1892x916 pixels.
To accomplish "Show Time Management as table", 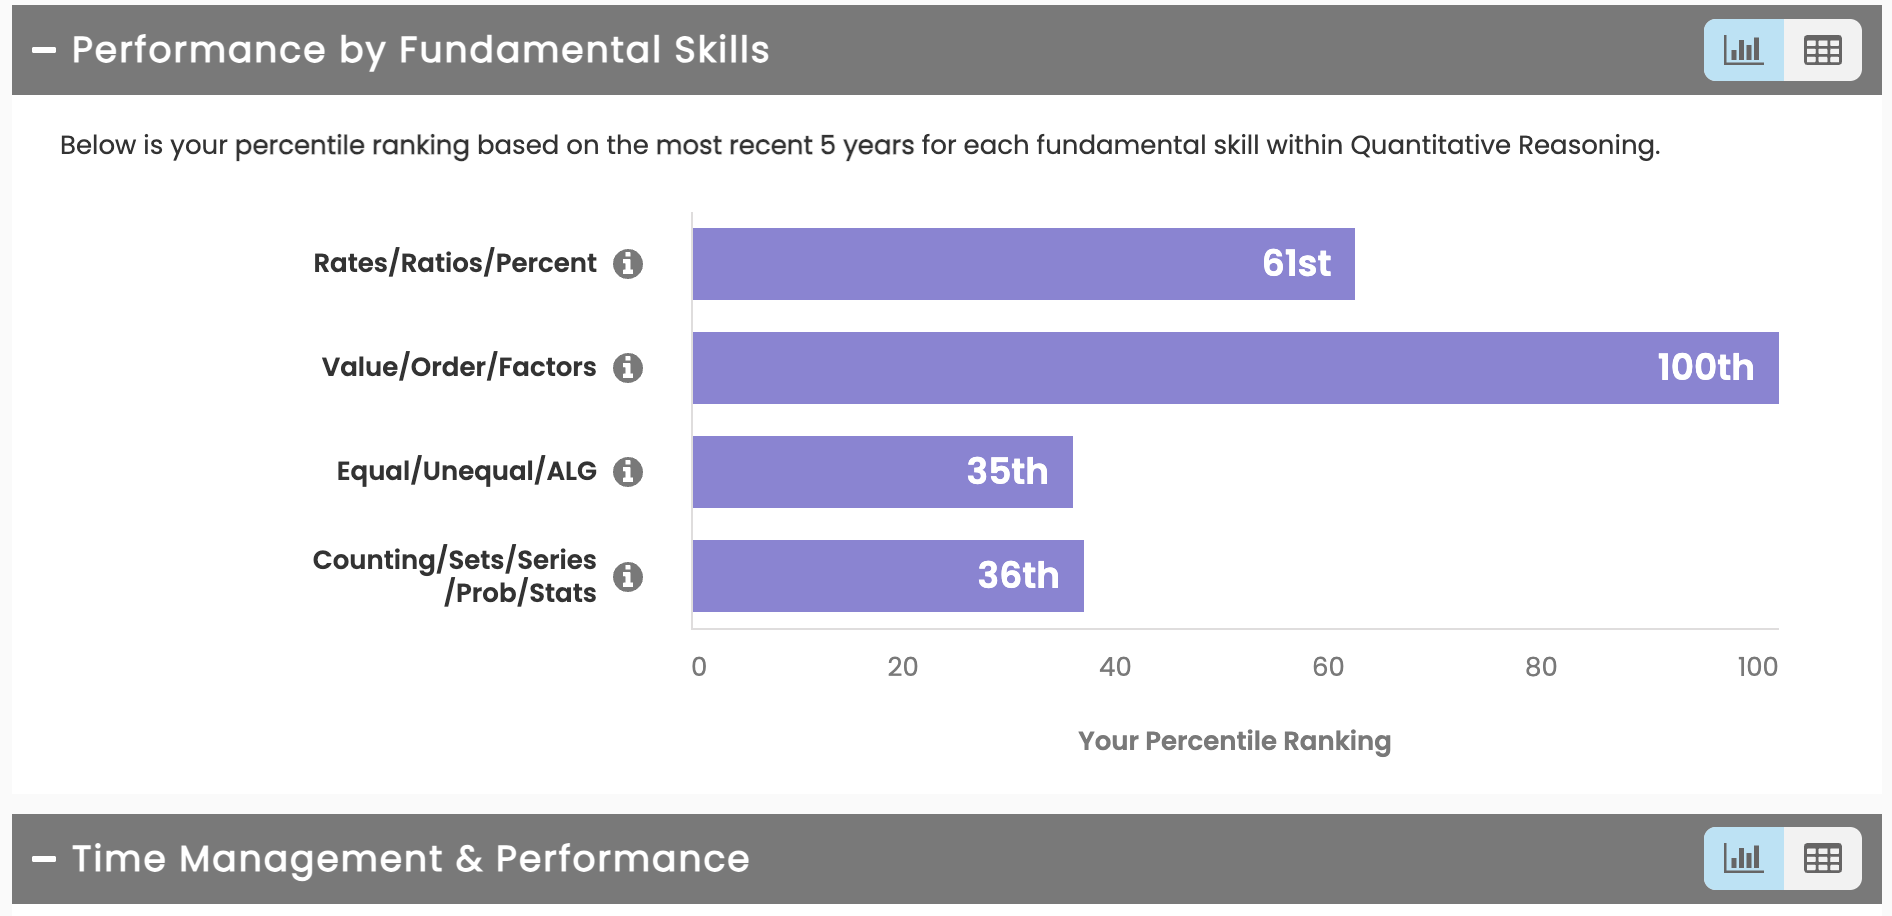I will [1822, 858].
